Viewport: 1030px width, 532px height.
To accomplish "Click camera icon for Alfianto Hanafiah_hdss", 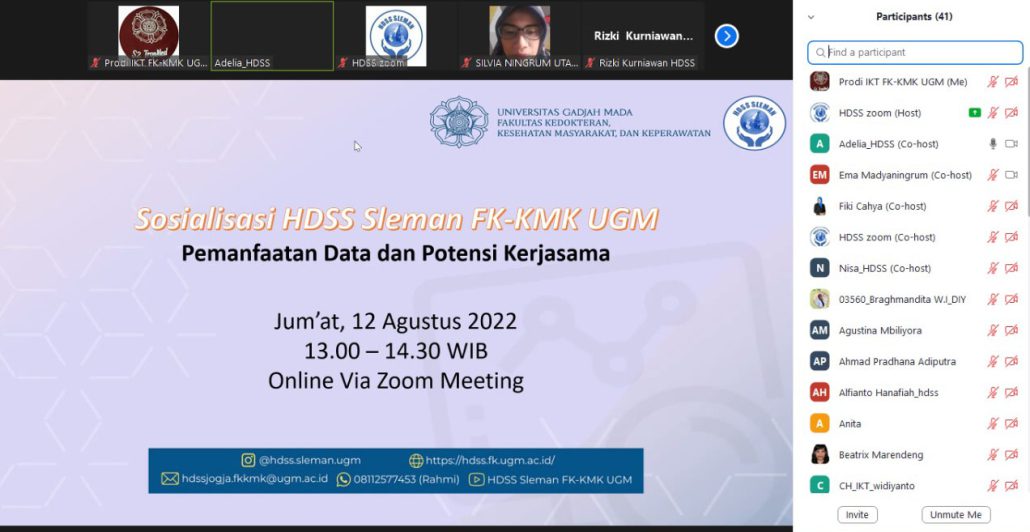I will 1011,393.
